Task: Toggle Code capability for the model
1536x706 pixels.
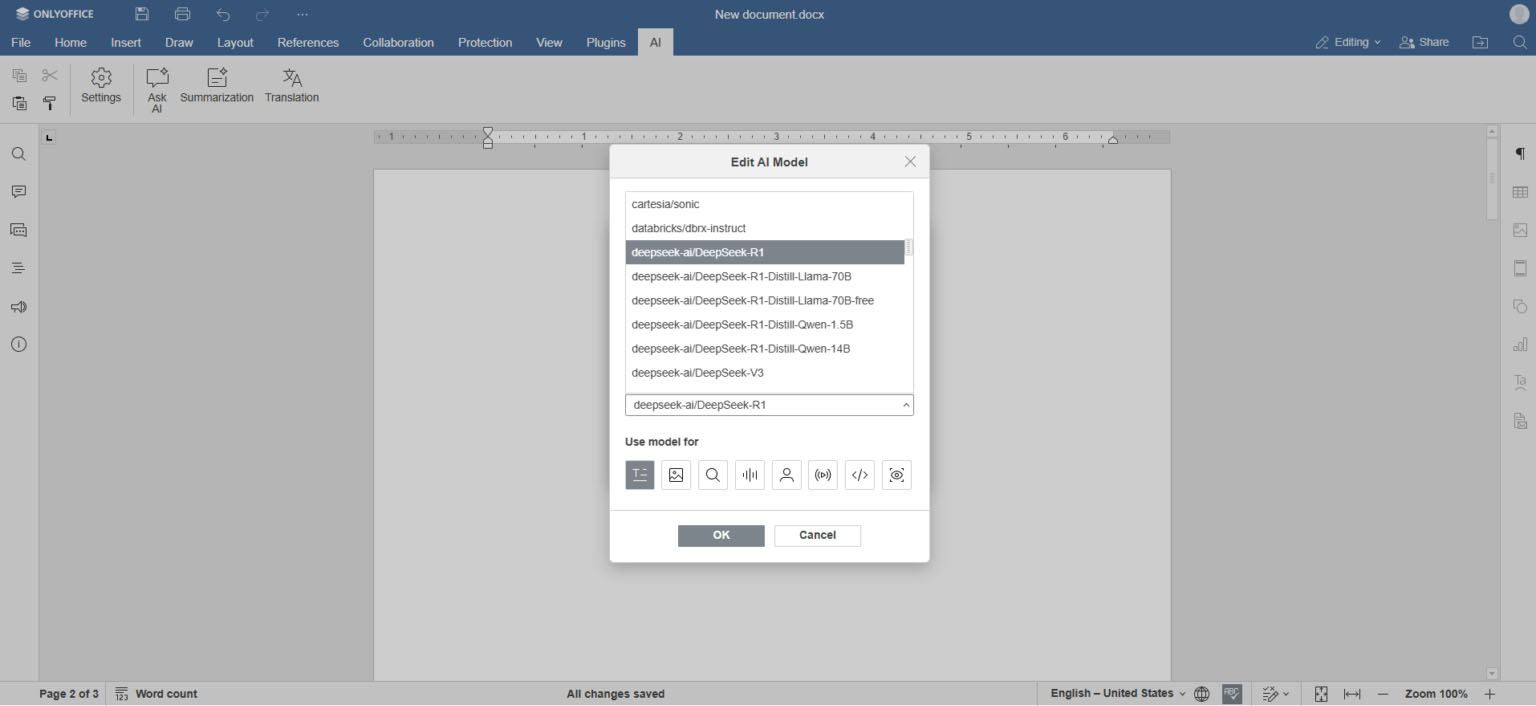Action: pyautogui.click(x=860, y=475)
